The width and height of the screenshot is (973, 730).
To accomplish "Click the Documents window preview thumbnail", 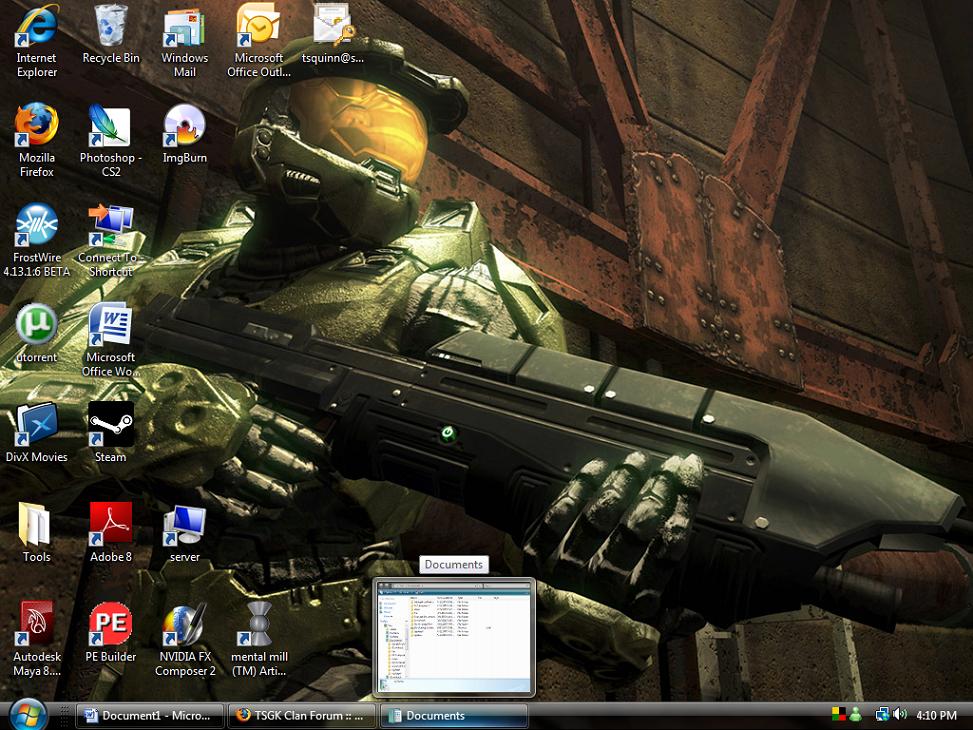I will pyautogui.click(x=454, y=637).
